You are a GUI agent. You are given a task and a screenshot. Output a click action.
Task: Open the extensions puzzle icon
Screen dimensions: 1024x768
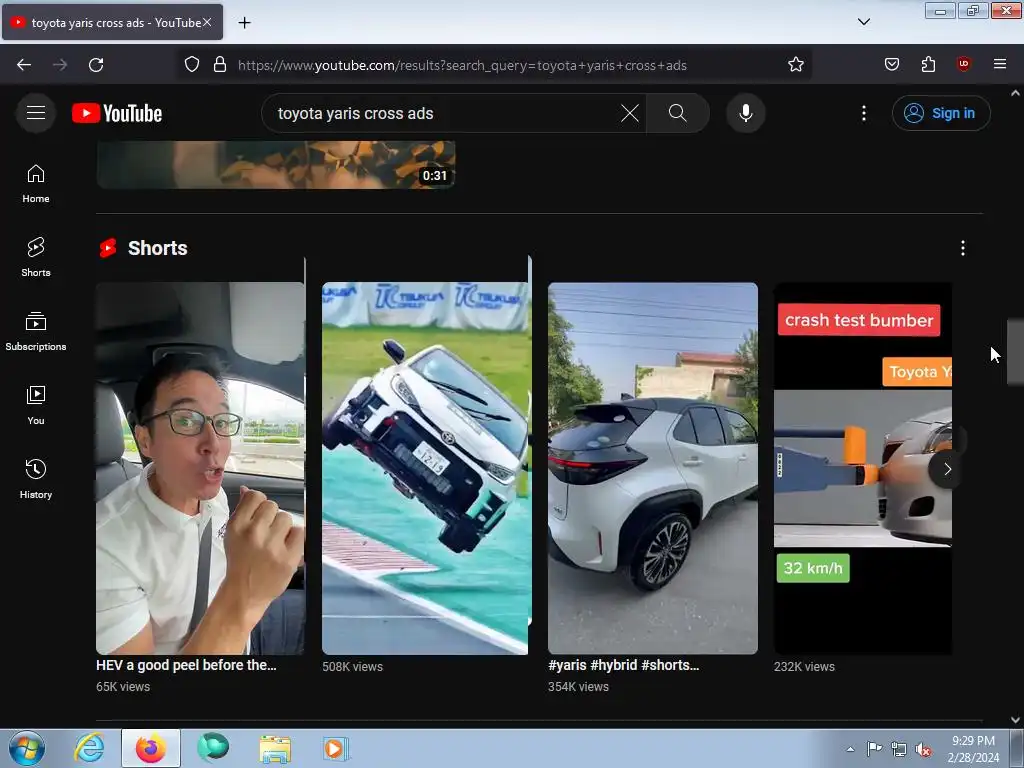[928, 64]
